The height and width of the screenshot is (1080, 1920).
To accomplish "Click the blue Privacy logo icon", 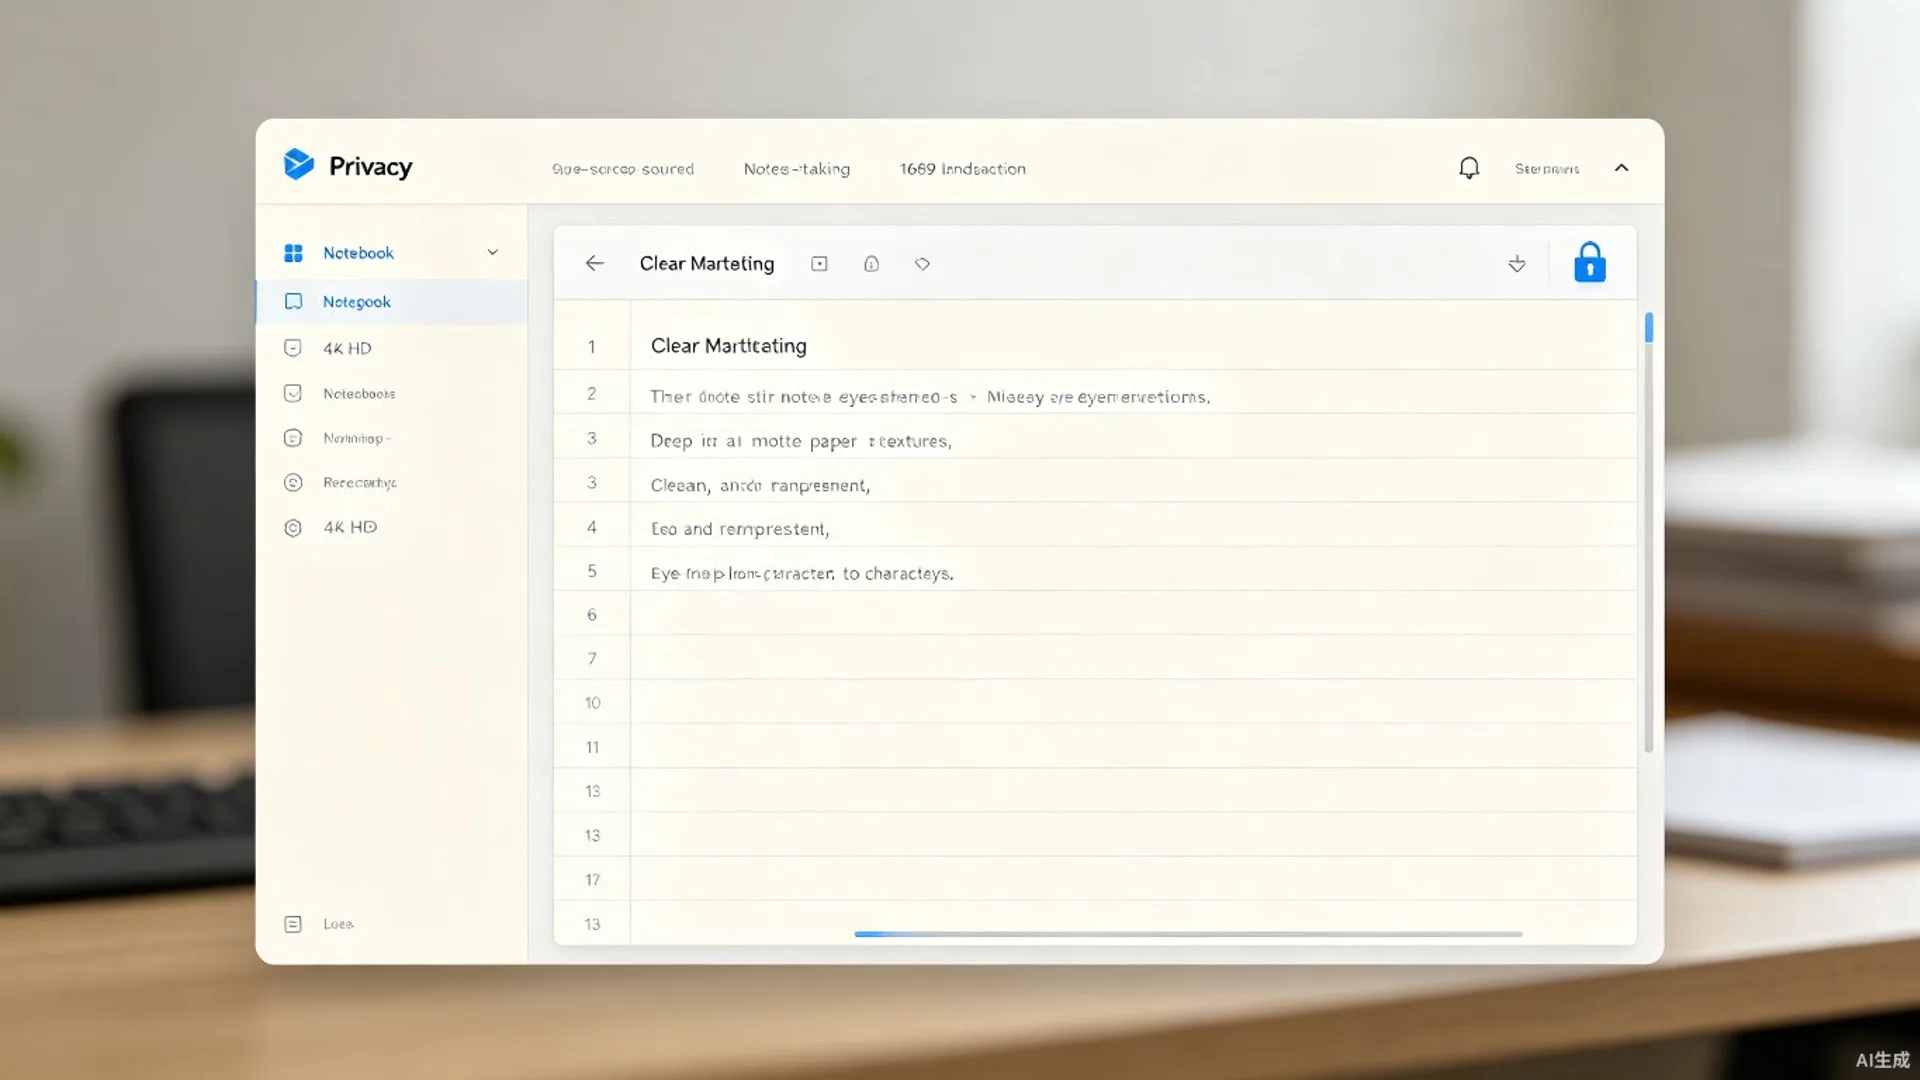I will point(298,164).
